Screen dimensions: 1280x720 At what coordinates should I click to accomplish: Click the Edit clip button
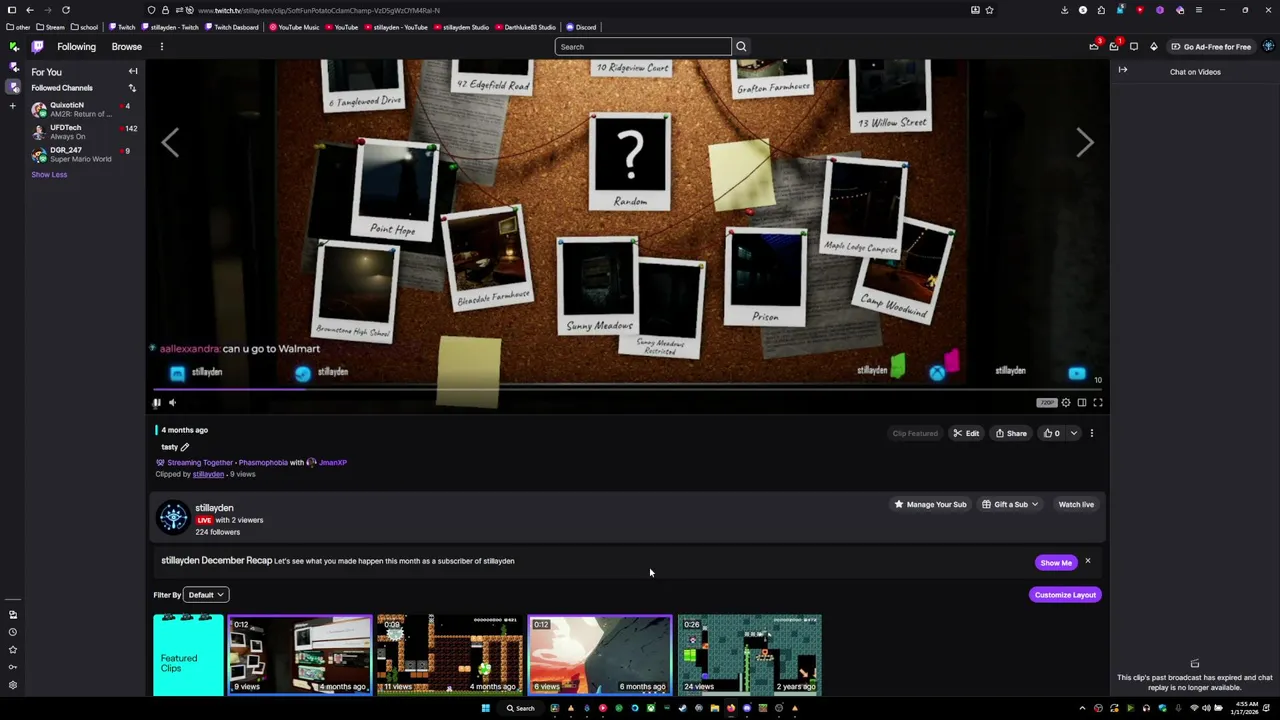pyautogui.click(x=966, y=433)
